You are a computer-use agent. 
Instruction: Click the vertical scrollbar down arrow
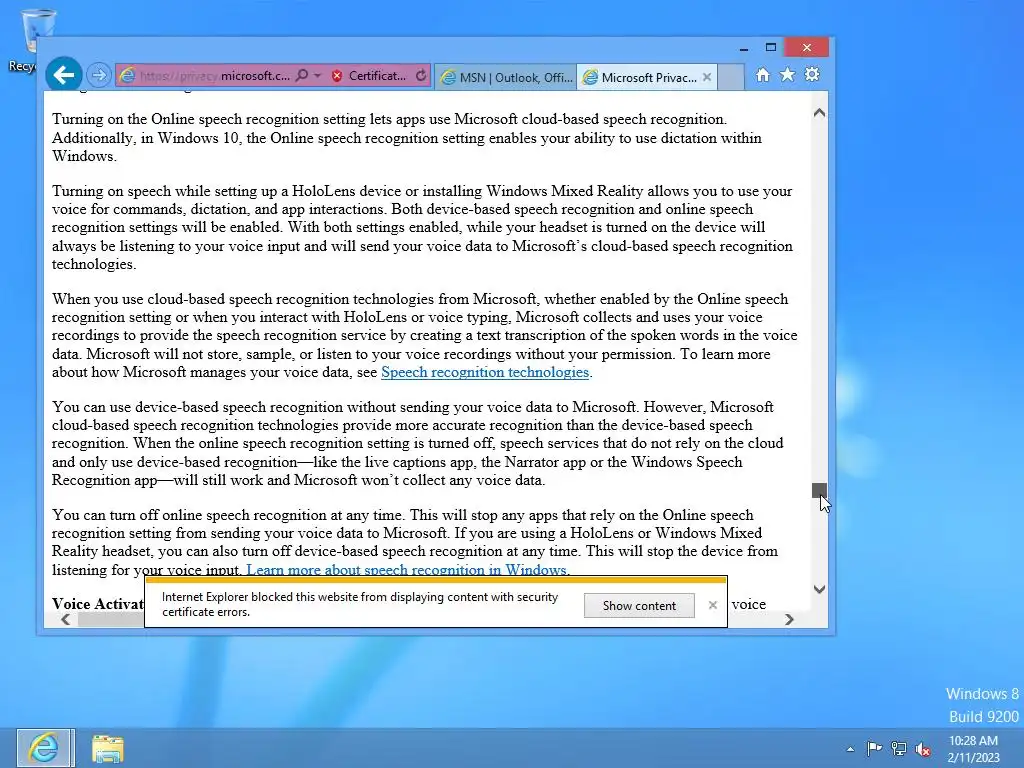click(x=819, y=589)
